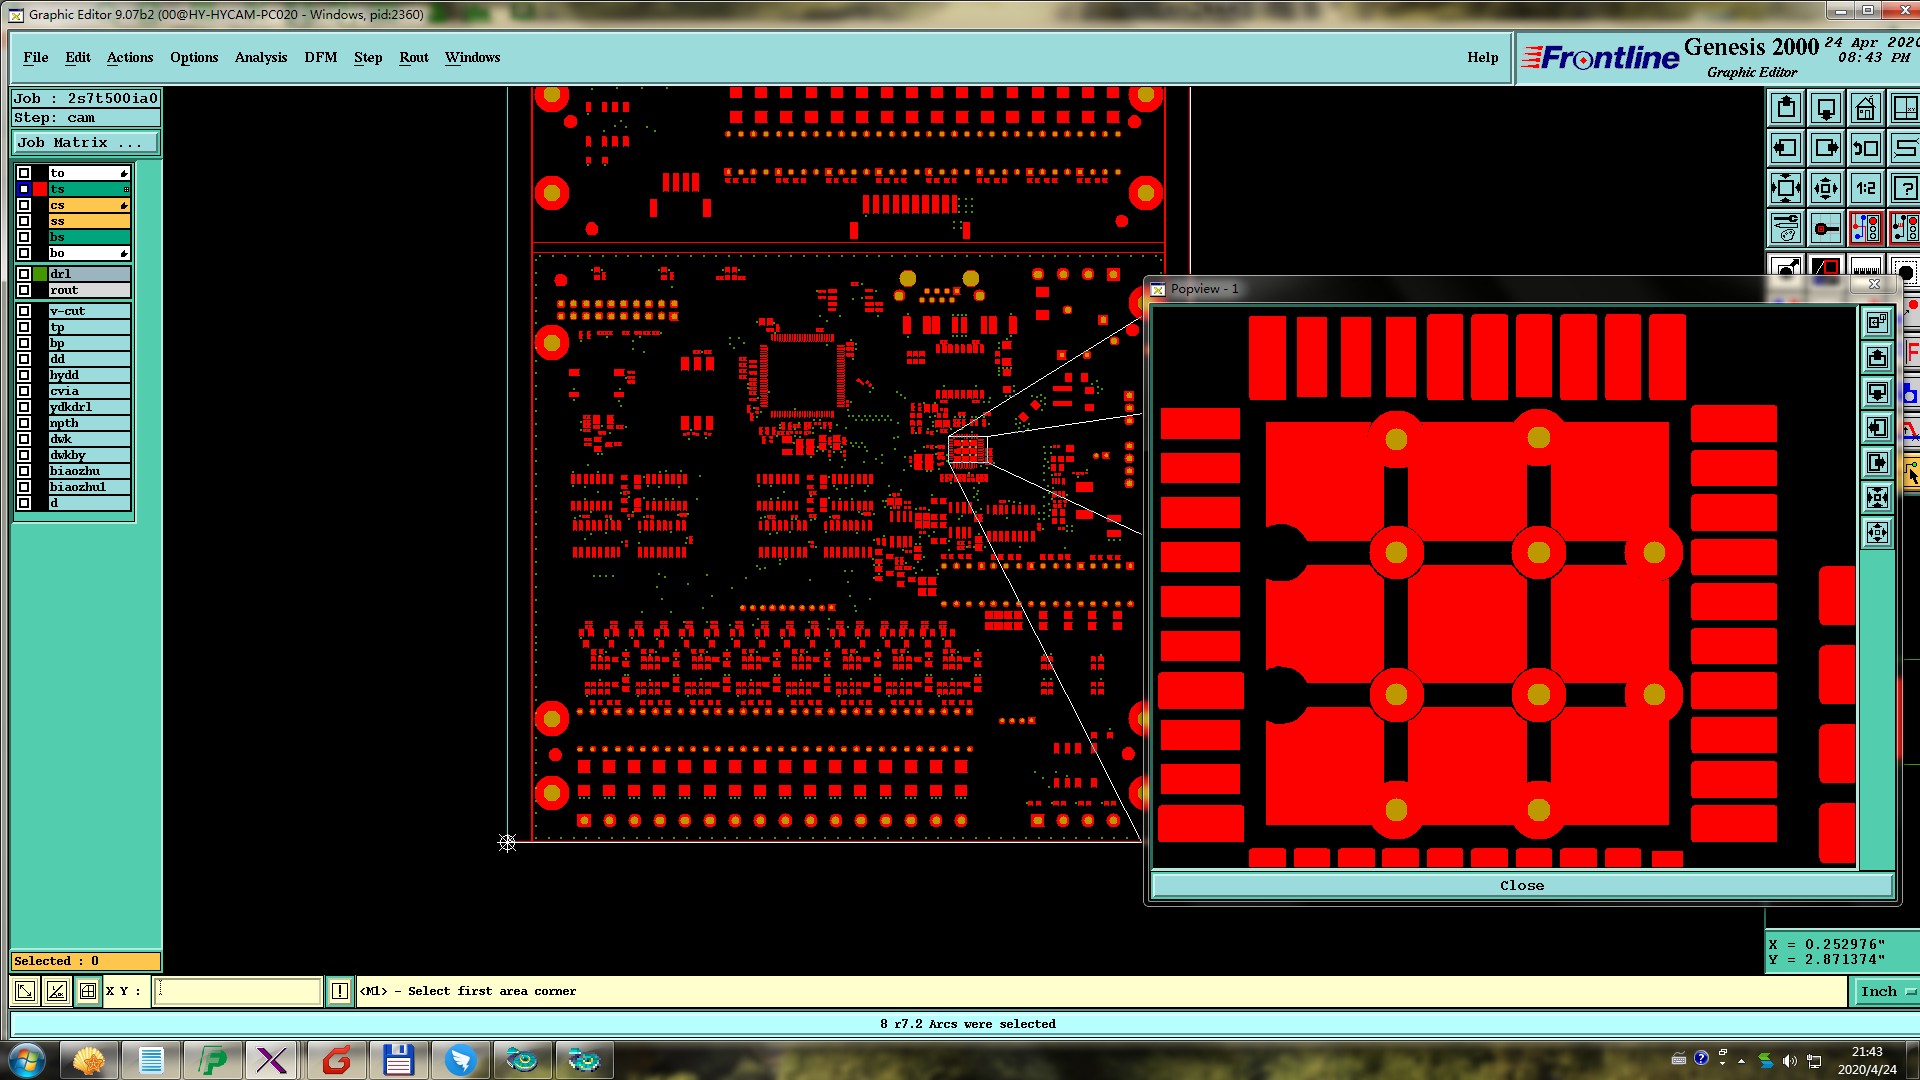Image resolution: width=1920 pixels, height=1080 pixels.
Task: Open the Inch units dropdown
Action: tap(1885, 991)
